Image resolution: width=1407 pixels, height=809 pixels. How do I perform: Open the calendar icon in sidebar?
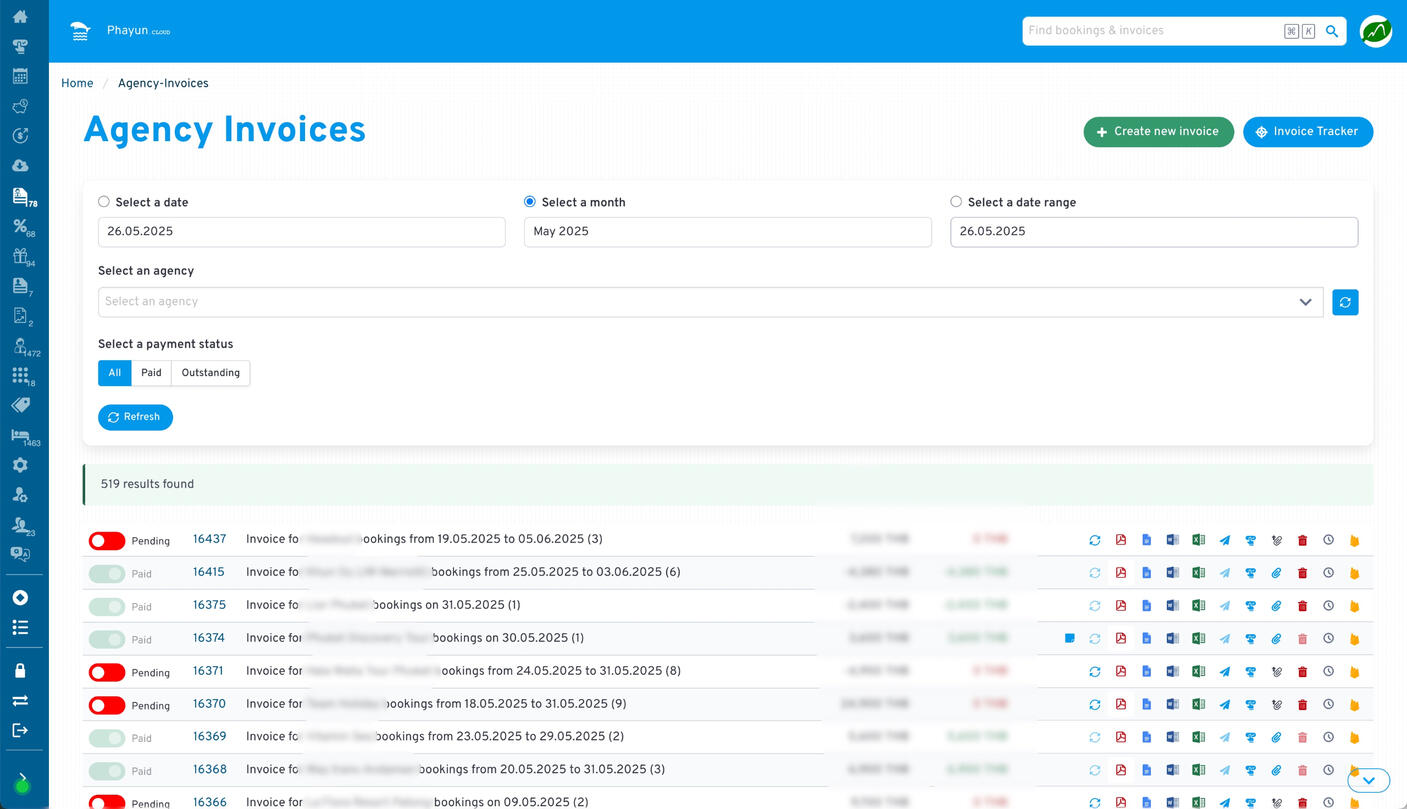click(x=21, y=75)
